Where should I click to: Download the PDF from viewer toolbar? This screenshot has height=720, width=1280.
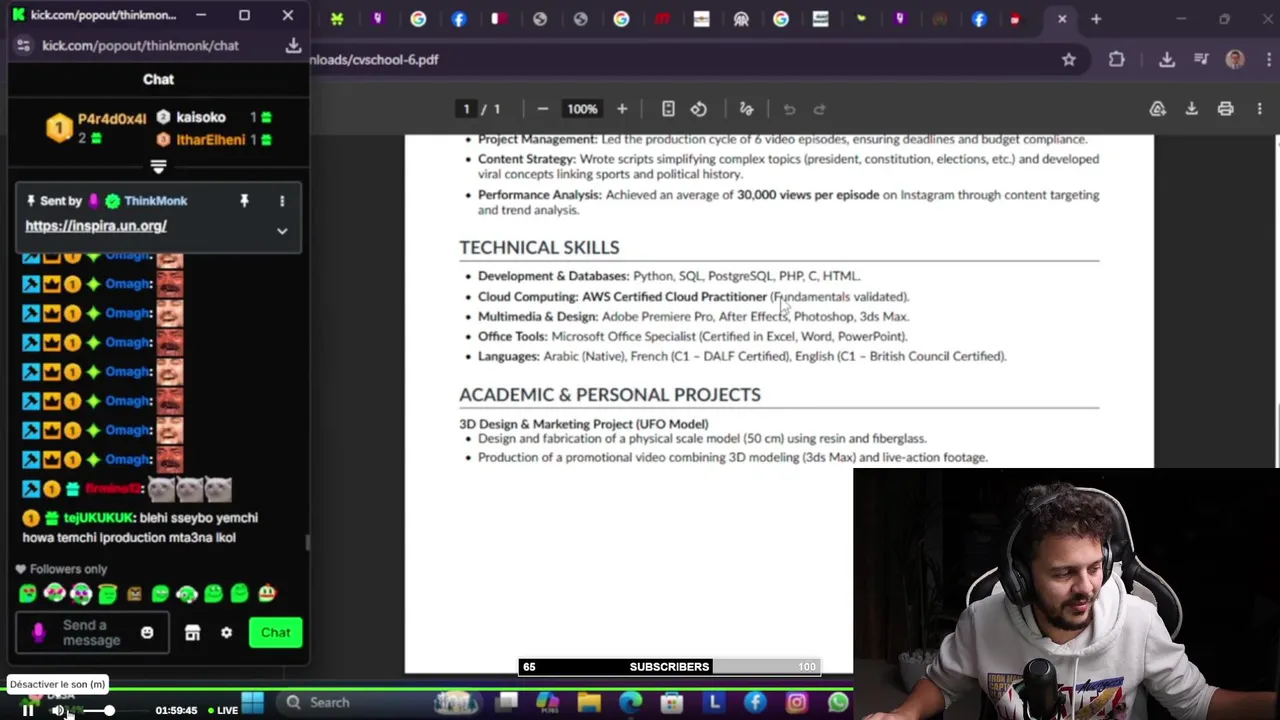[1191, 109]
